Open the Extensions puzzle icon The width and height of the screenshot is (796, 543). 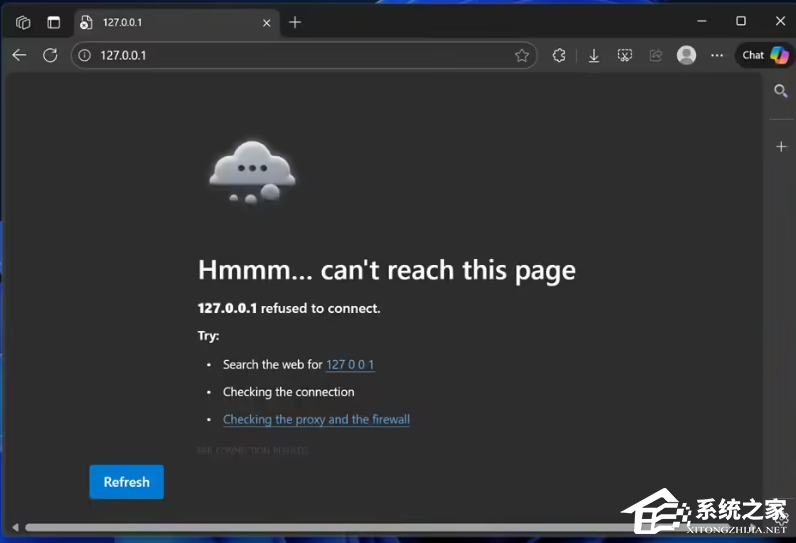559,55
